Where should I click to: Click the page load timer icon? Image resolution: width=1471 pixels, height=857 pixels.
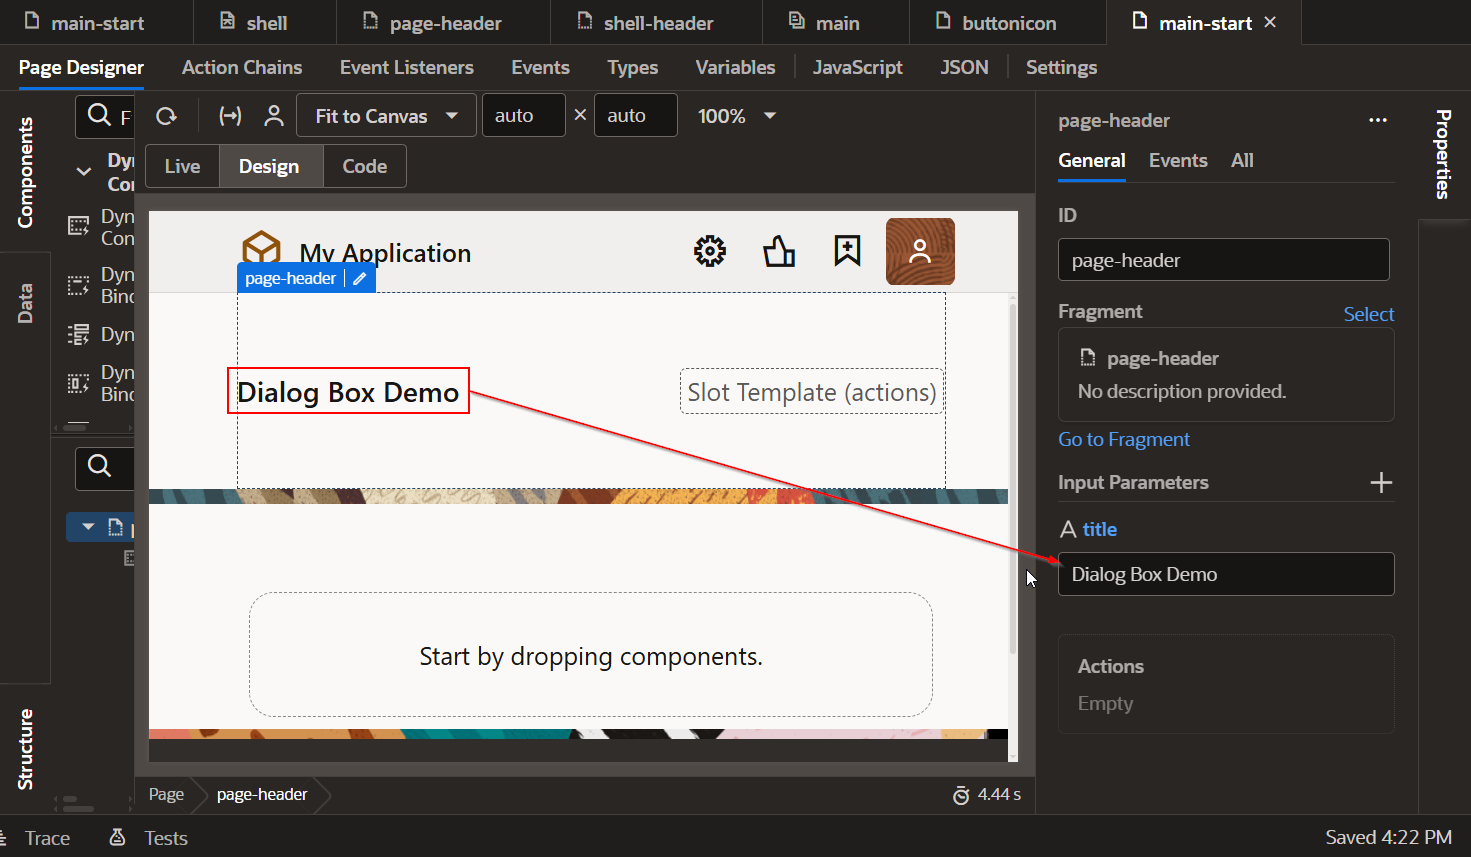click(x=961, y=795)
